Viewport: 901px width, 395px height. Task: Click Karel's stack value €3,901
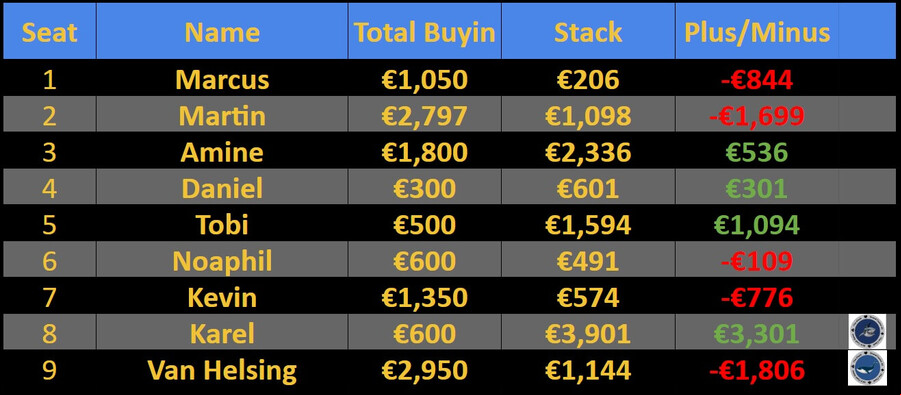[588, 334]
